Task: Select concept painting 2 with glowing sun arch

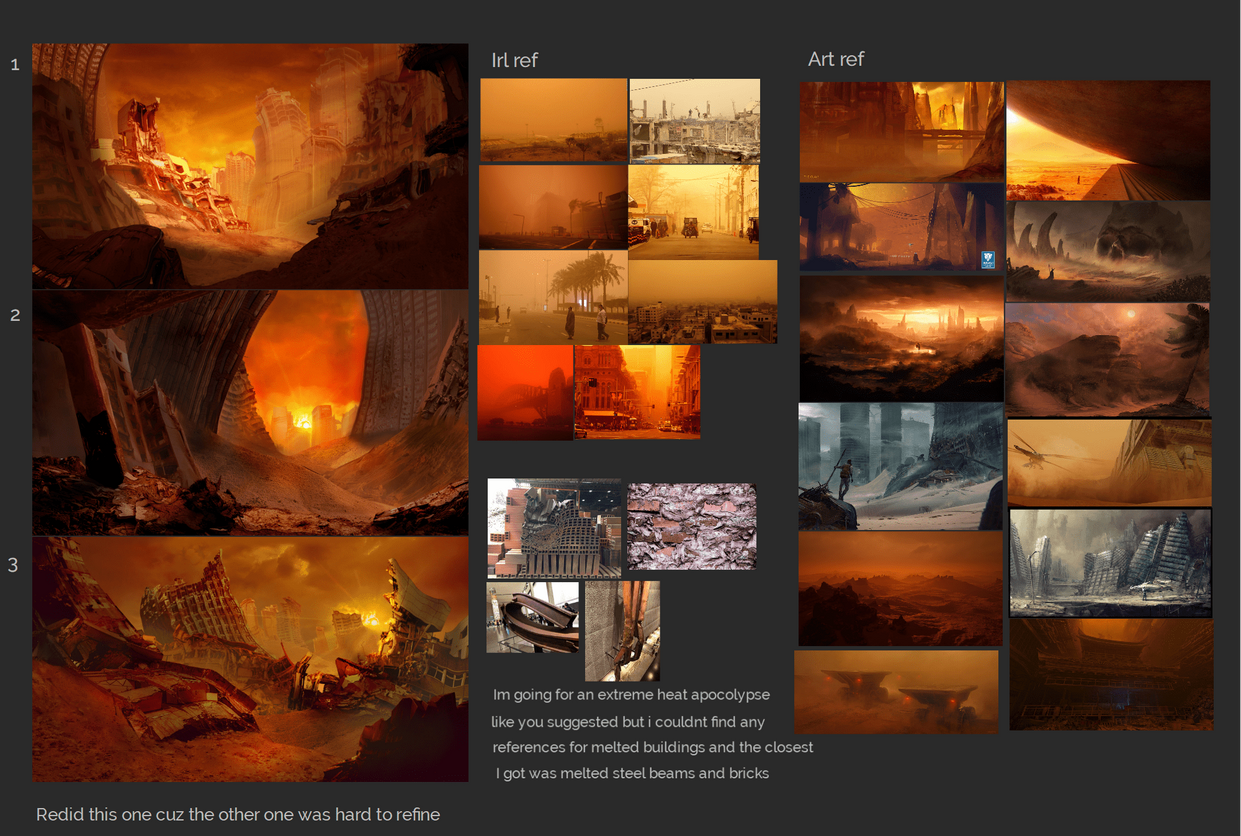Action: [250, 413]
